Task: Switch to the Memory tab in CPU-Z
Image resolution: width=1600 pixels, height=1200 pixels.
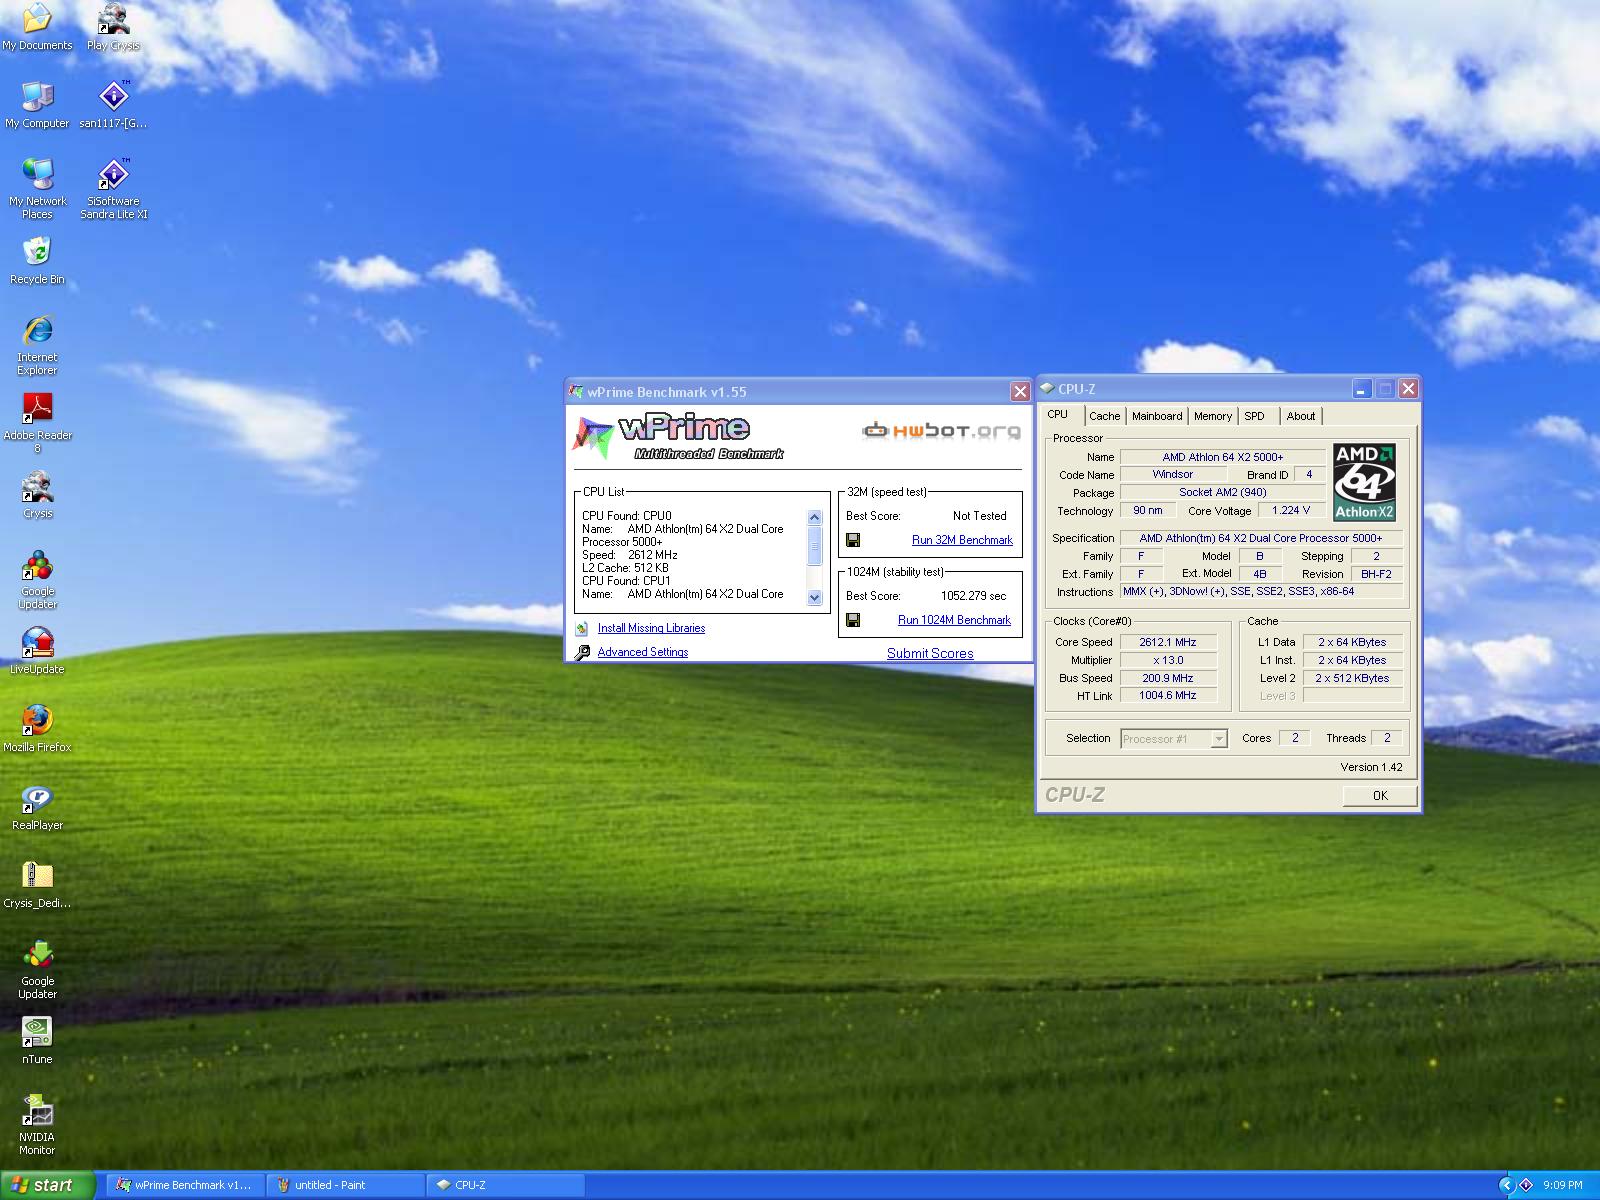Action: [x=1213, y=416]
